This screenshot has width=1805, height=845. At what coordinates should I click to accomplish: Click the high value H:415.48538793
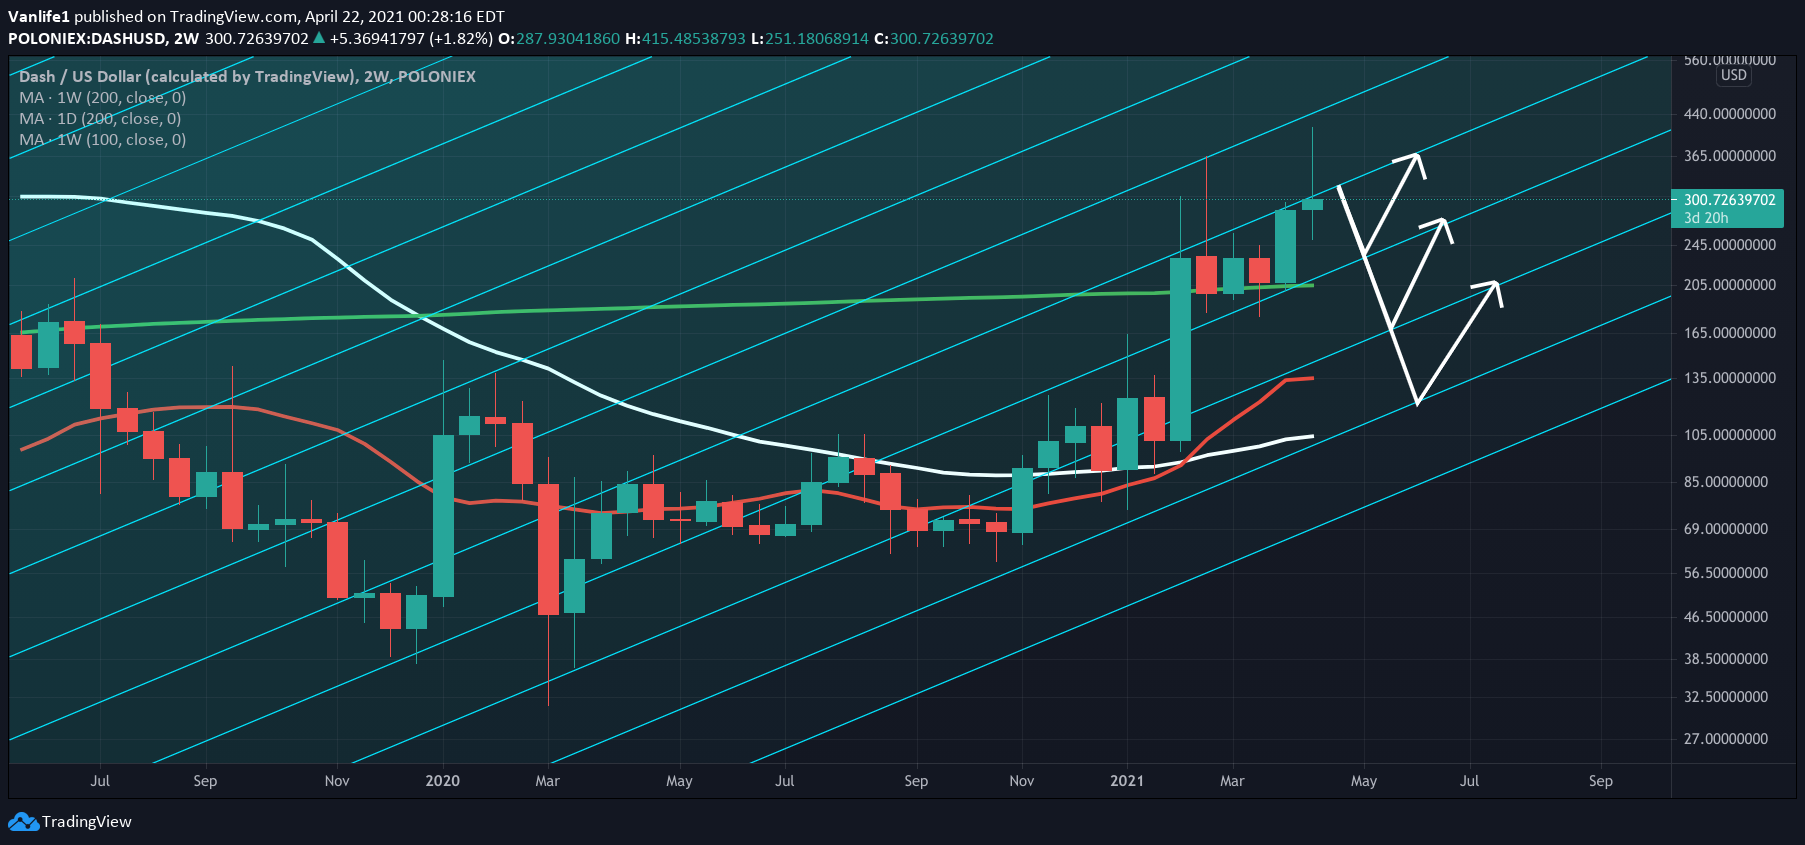tap(685, 39)
